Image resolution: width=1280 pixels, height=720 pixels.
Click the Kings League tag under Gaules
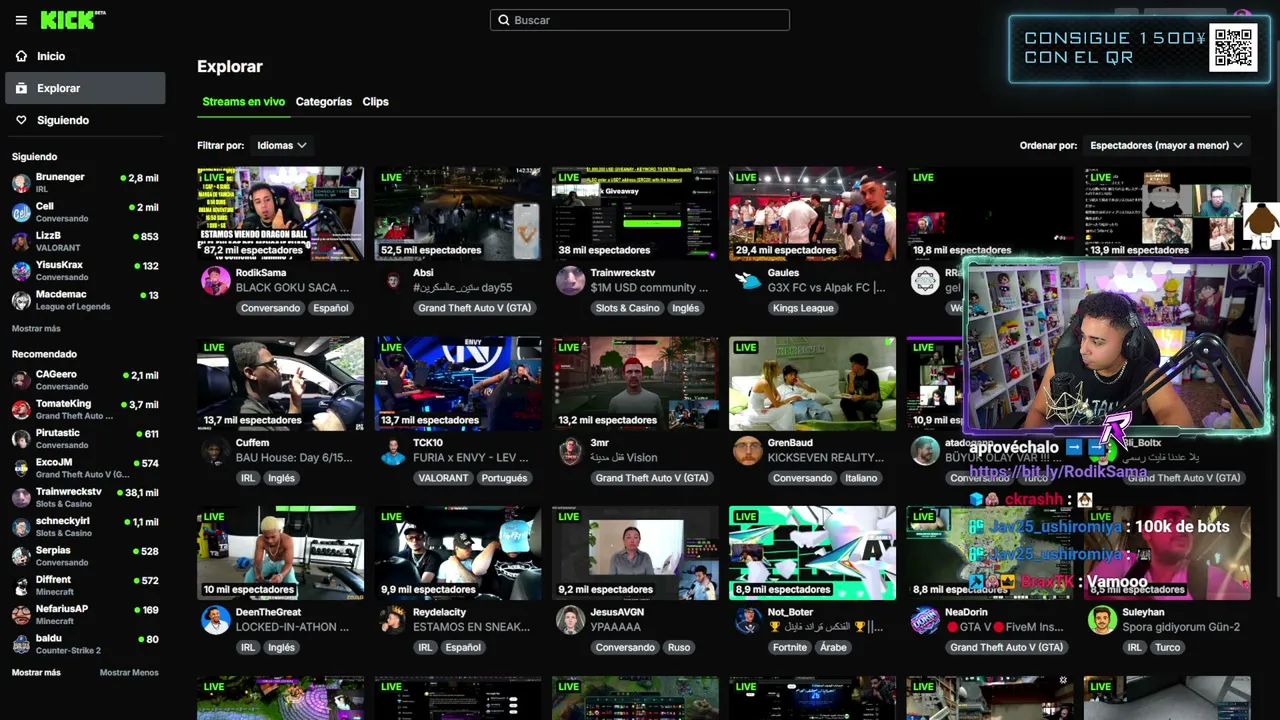(x=803, y=308)
